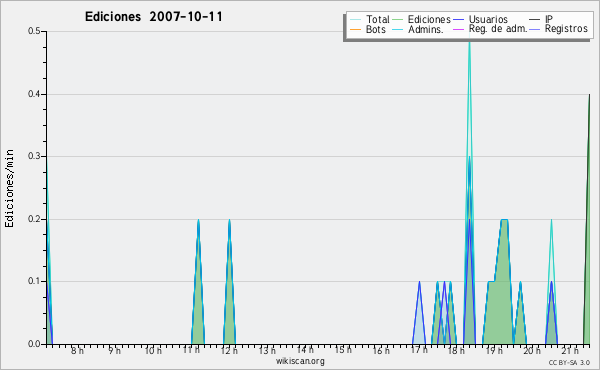Image resolution: width=600 pixels, height=370 pixels.
Task: Click the magenta Reg. de adm. line swatch
Action: tap(458, 29)
